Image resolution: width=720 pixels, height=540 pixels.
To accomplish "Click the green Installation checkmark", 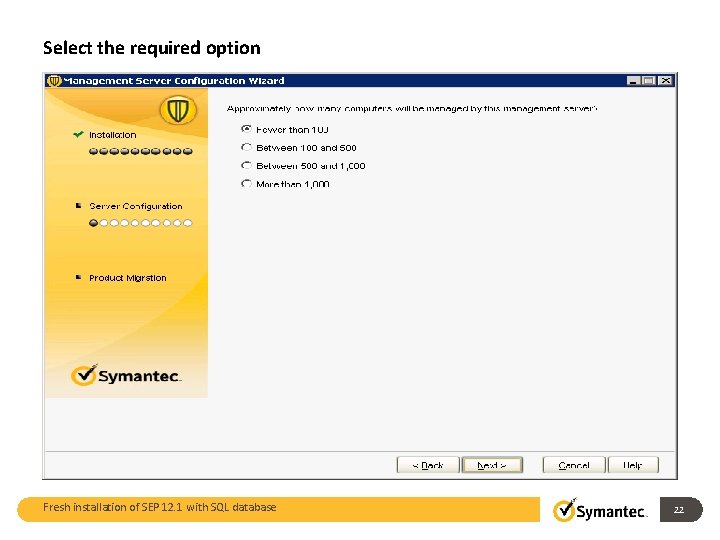I will tap(78, 135).
